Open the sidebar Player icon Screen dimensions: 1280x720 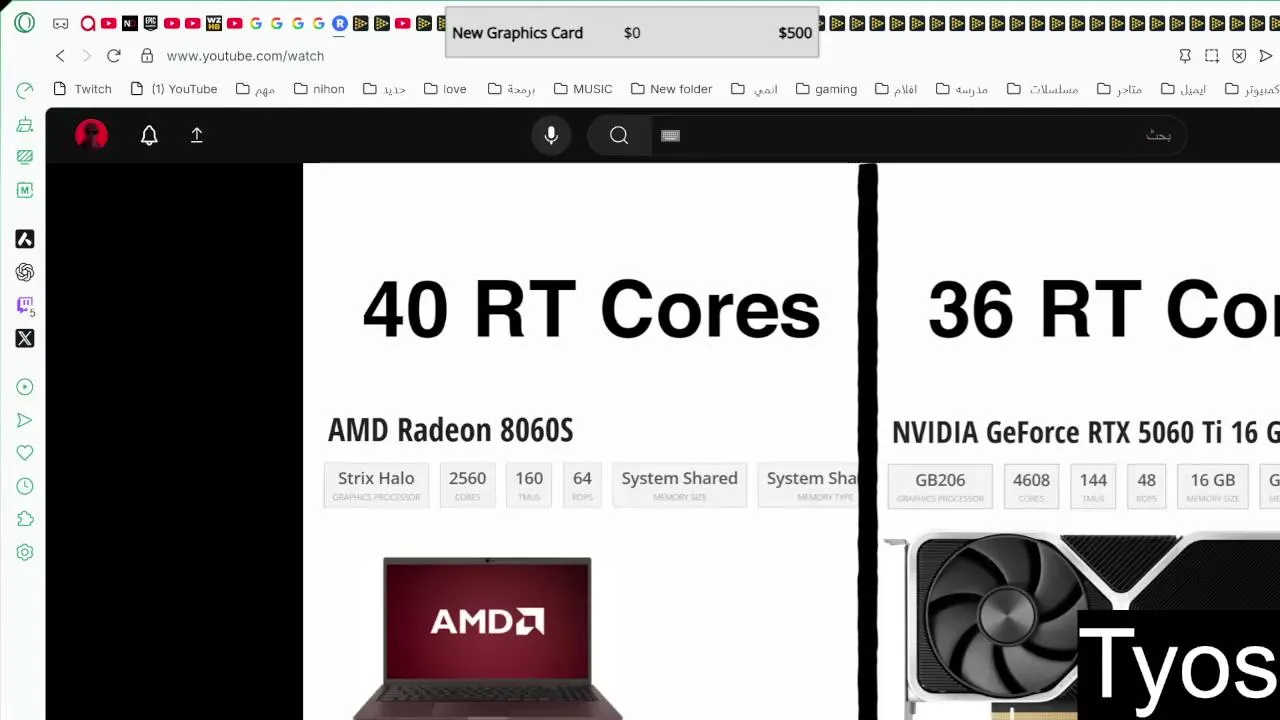(25, 387)
